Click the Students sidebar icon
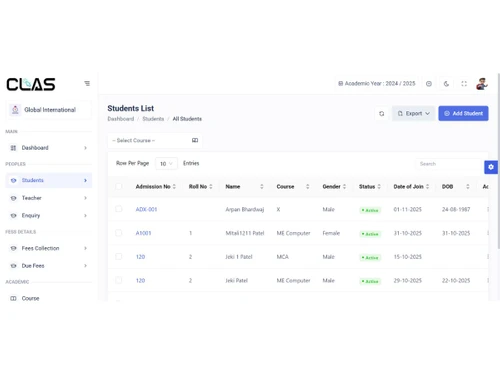Image resolution: width=500 pixels, height=375 pixels. coord(13,180)
